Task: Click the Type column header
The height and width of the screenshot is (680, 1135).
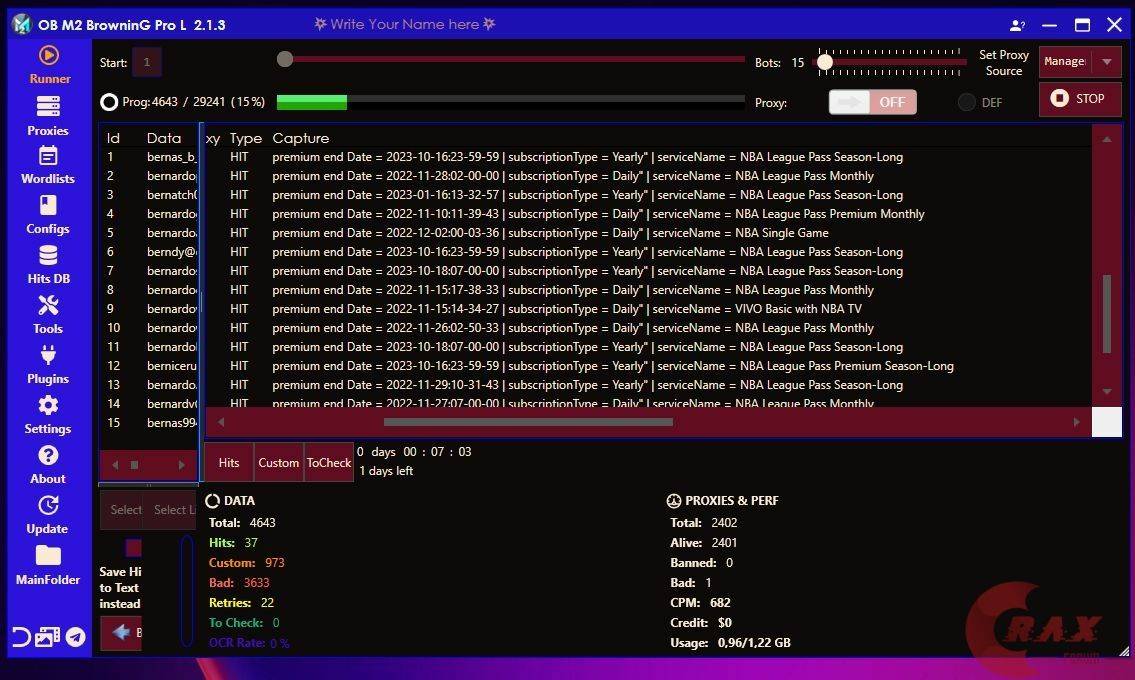Action: tap(245, 138)
